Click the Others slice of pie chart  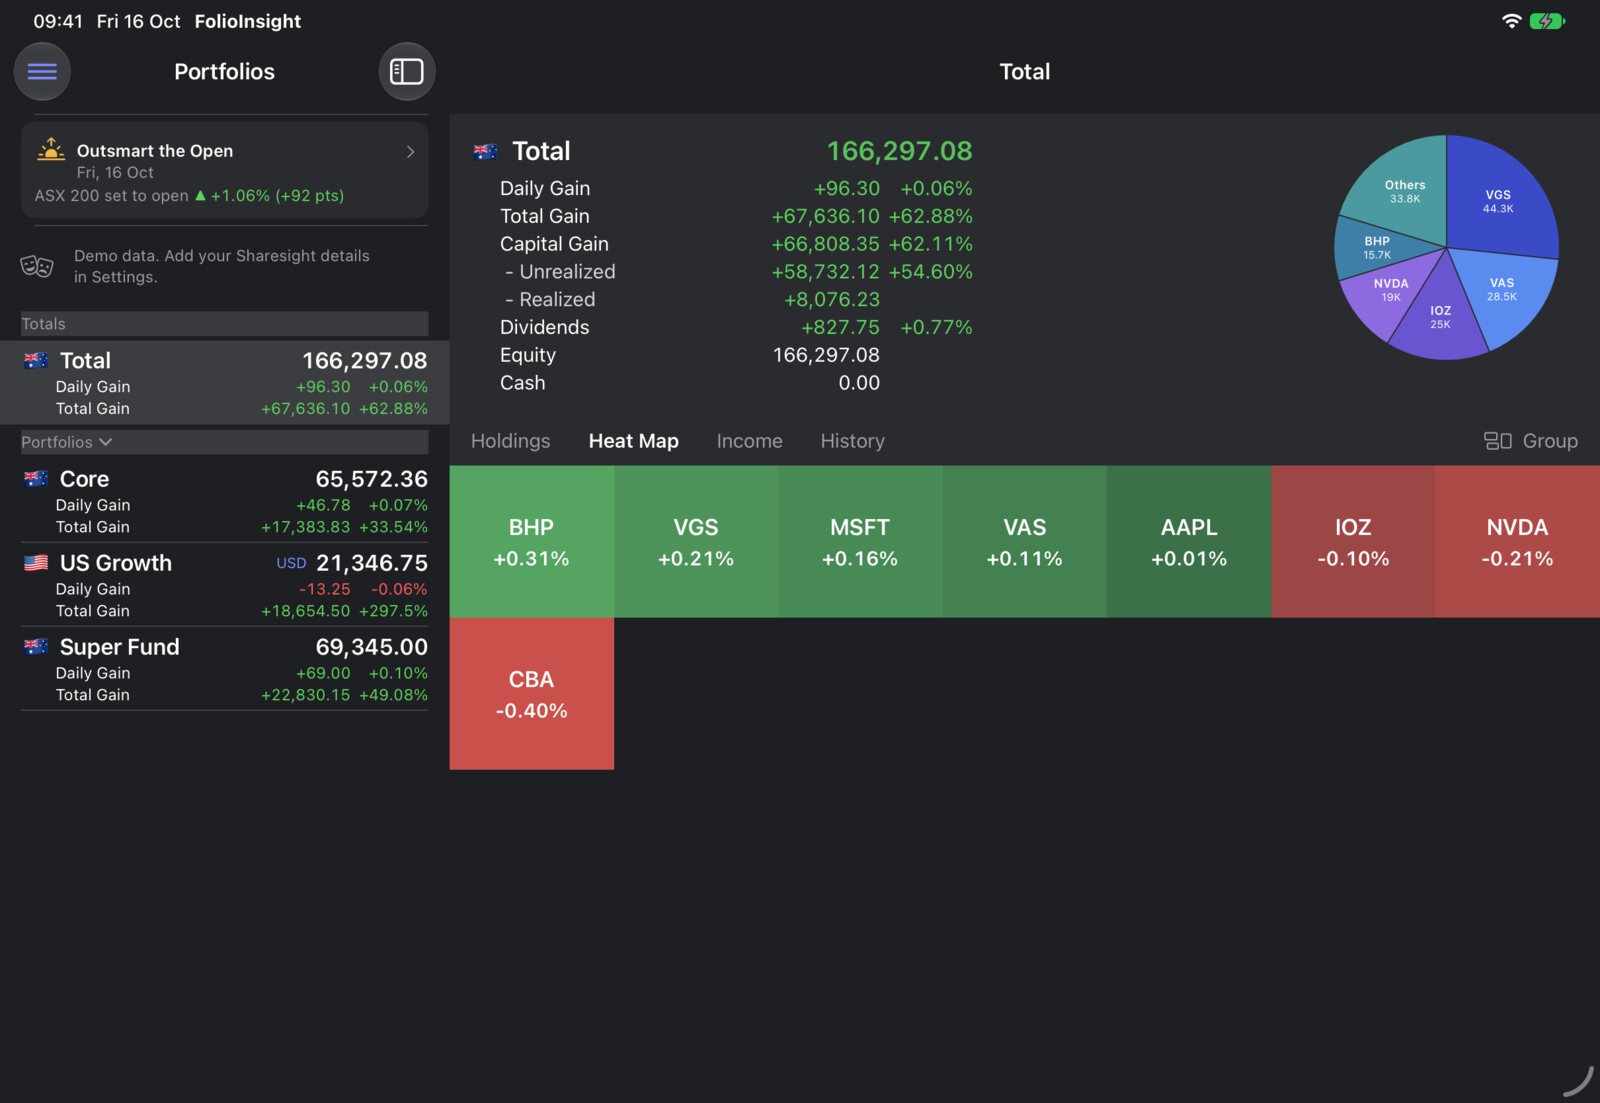click(x=1404, y=191)
